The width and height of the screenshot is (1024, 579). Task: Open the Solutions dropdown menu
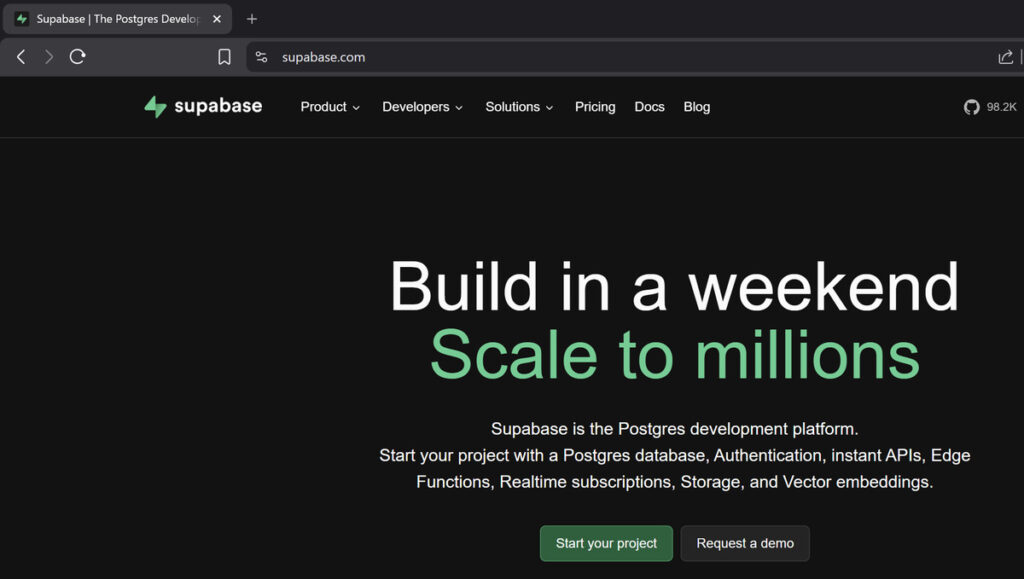519,107
